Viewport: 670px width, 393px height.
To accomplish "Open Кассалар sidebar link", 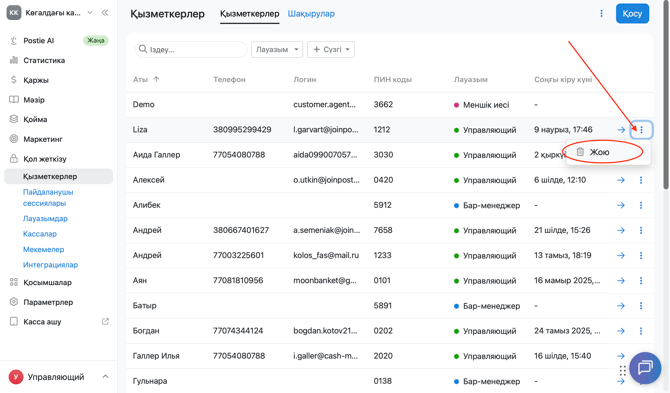I will click(40, 234).
